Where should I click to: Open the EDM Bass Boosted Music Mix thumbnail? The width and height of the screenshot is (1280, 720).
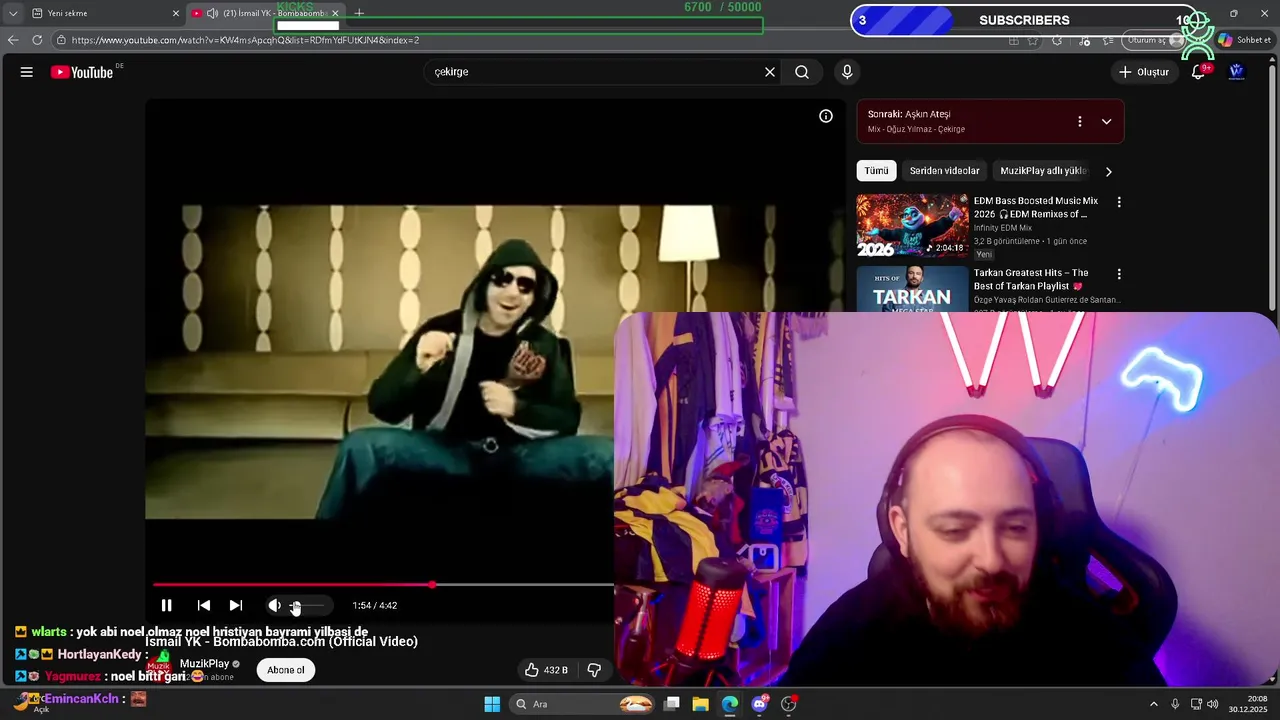coord(912,226)
